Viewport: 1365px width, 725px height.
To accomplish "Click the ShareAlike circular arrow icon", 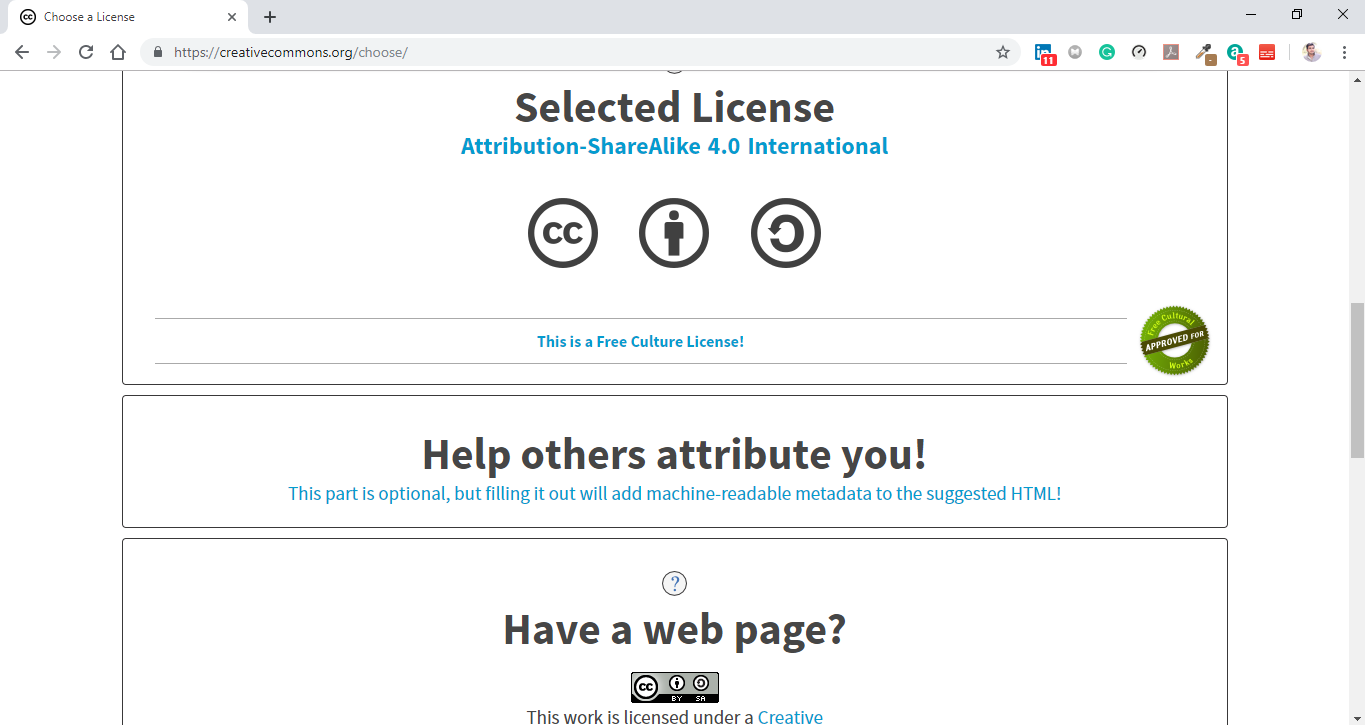I will tap(786, 233).
